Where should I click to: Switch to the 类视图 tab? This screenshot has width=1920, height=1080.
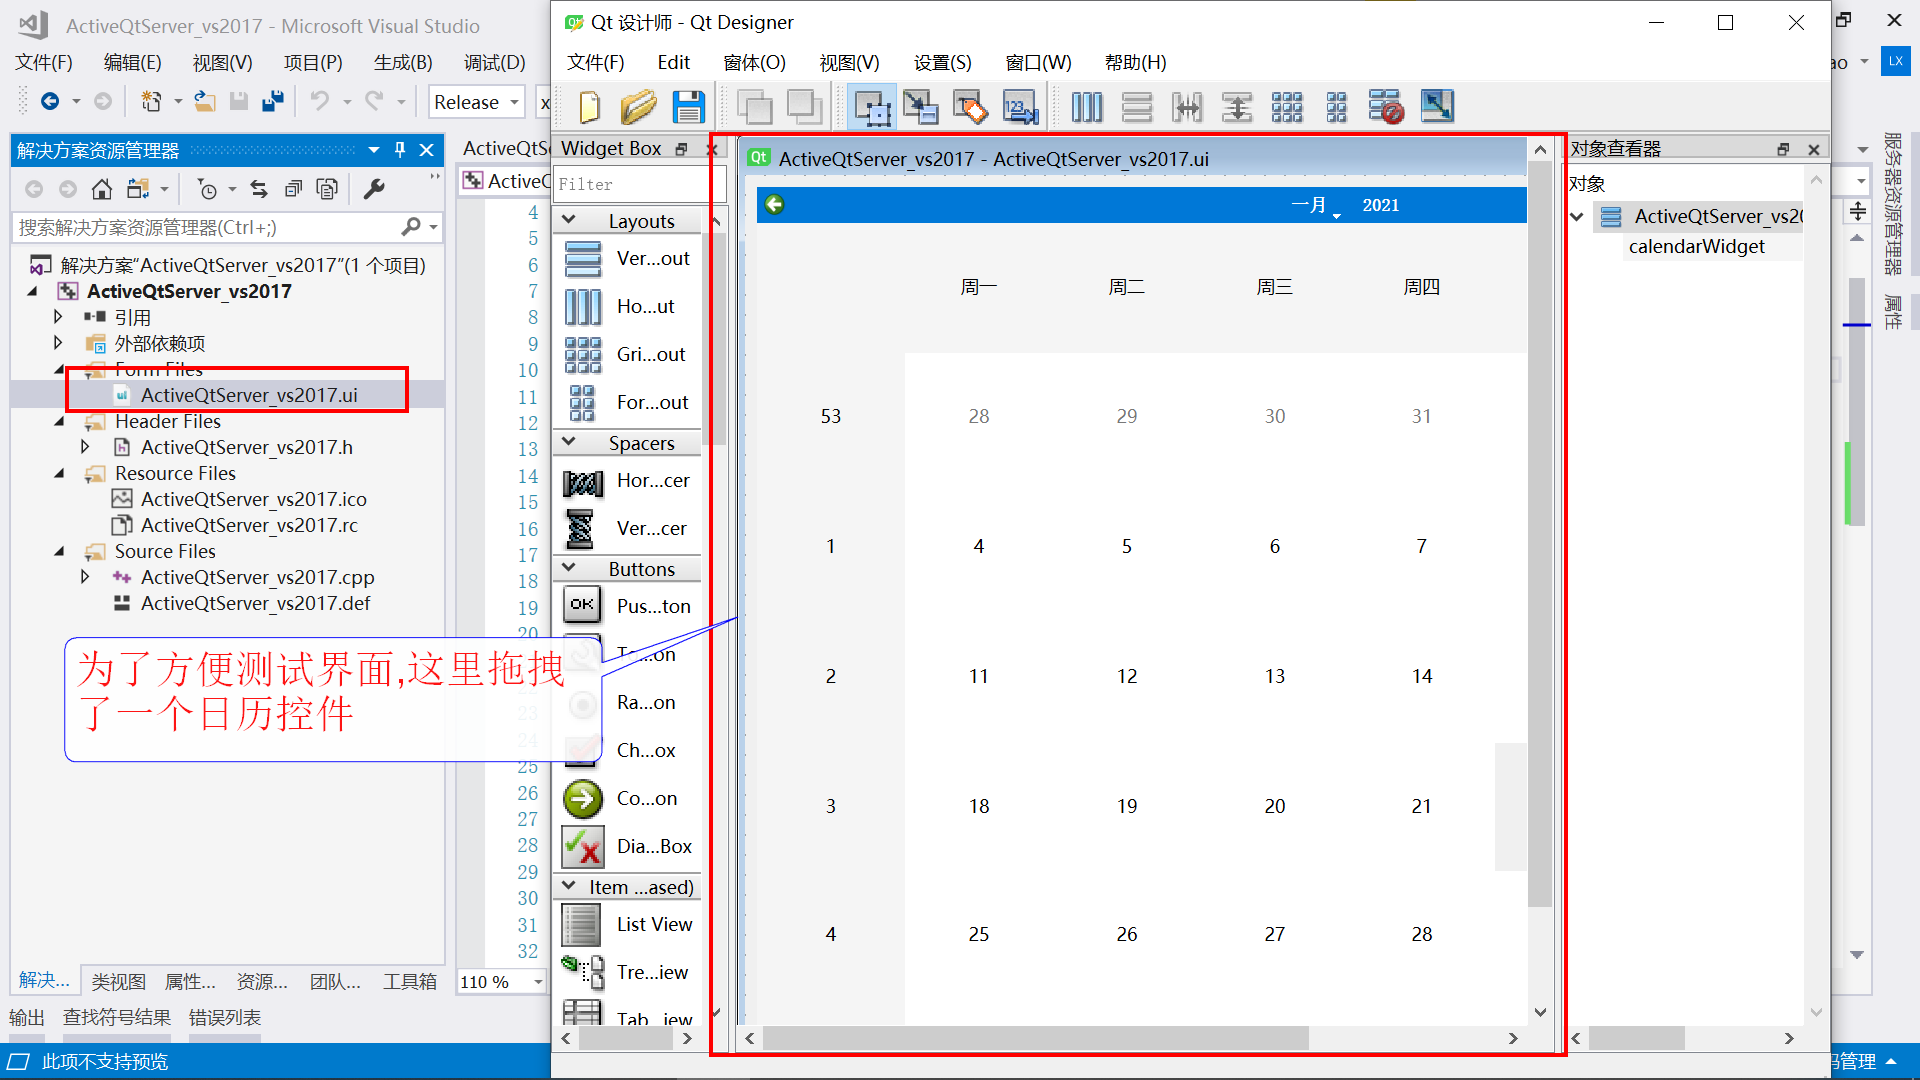click(118, 981)
